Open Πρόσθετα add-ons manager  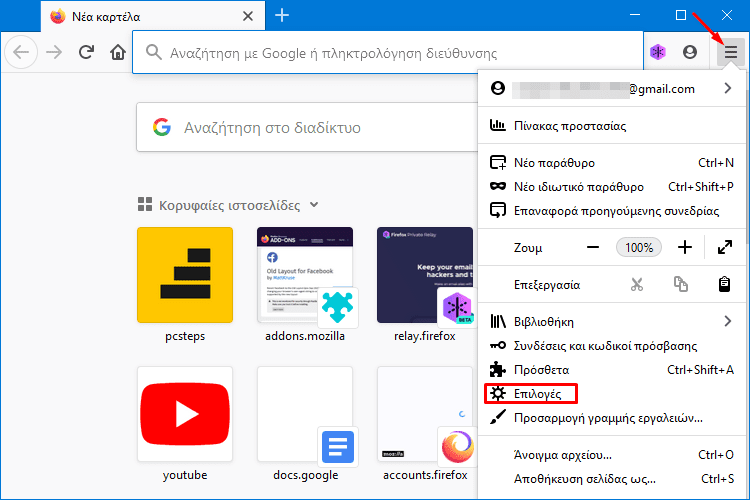612,369
